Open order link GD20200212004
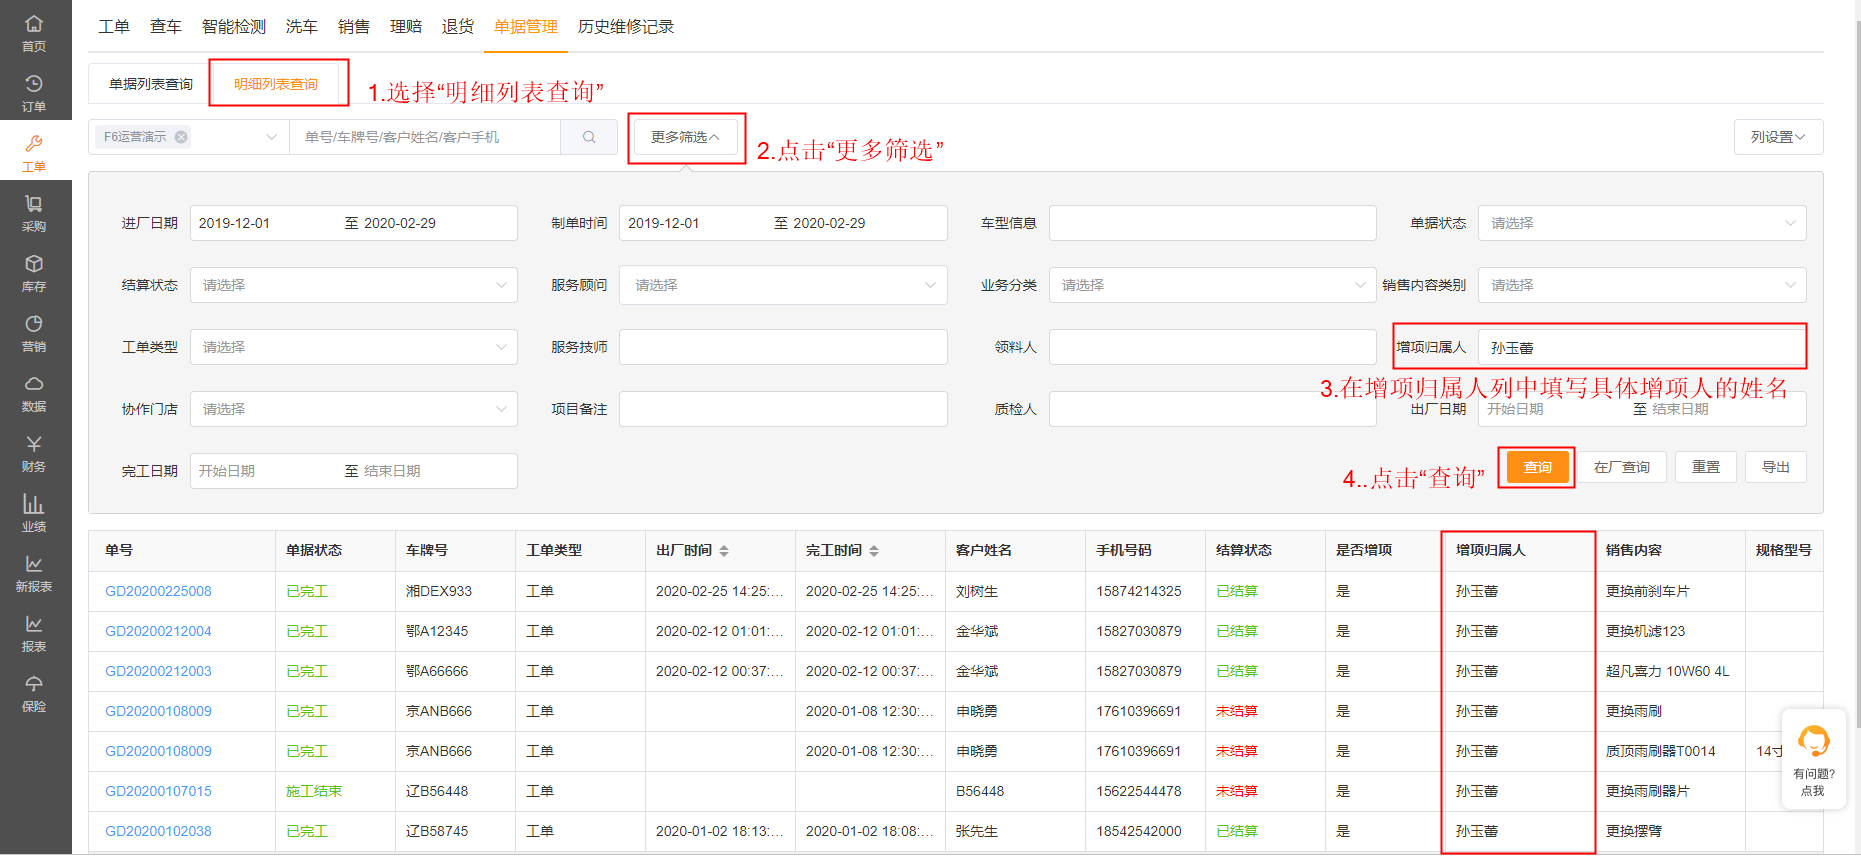Image resolution: width=1861 pixels, height=856 pixels. [158, 631]
